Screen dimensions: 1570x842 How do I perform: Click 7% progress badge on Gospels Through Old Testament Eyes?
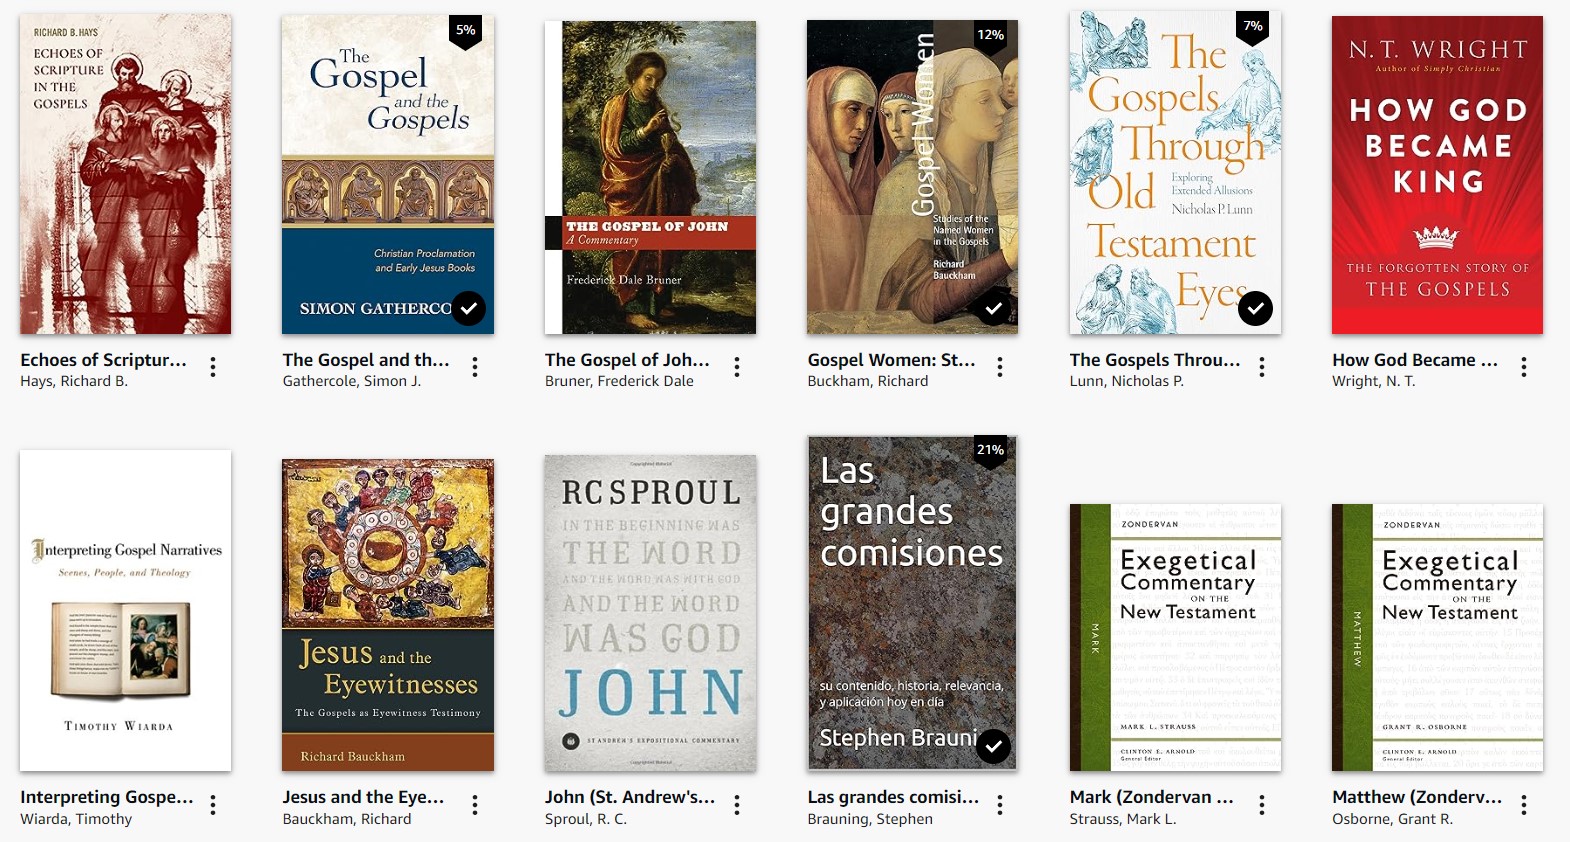(x=1253, y=27)
